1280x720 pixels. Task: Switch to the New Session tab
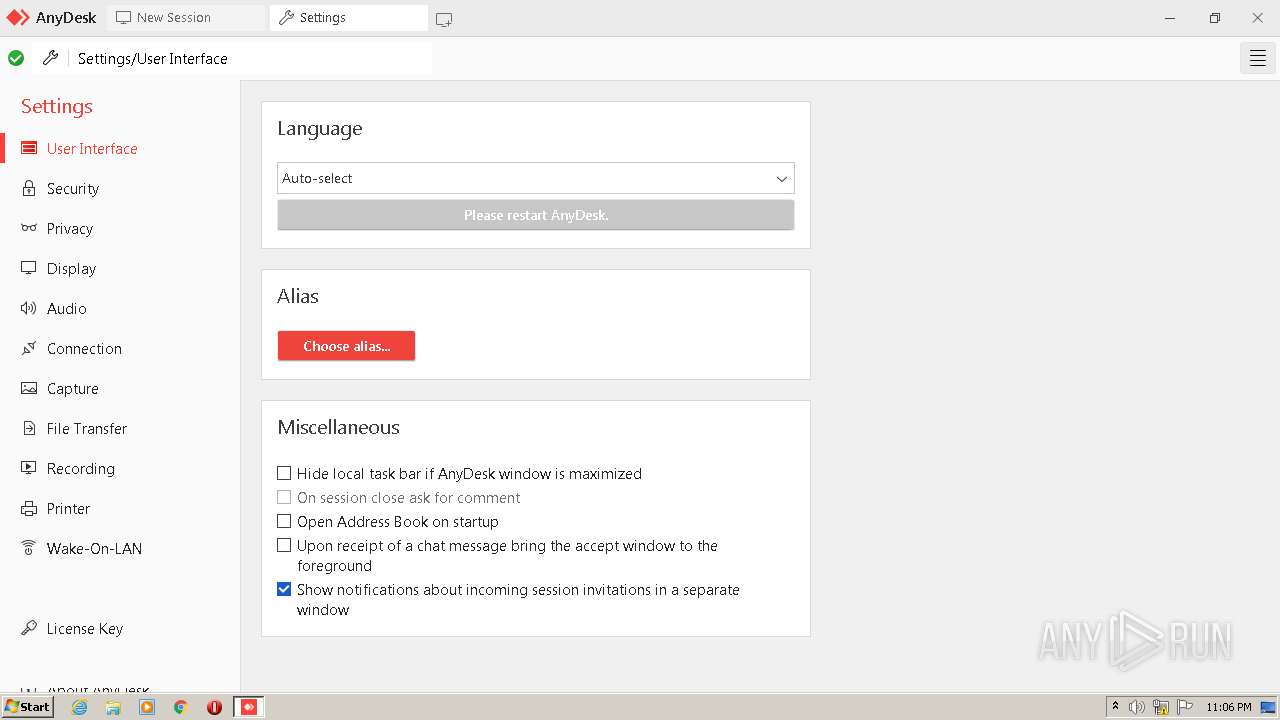186,18
